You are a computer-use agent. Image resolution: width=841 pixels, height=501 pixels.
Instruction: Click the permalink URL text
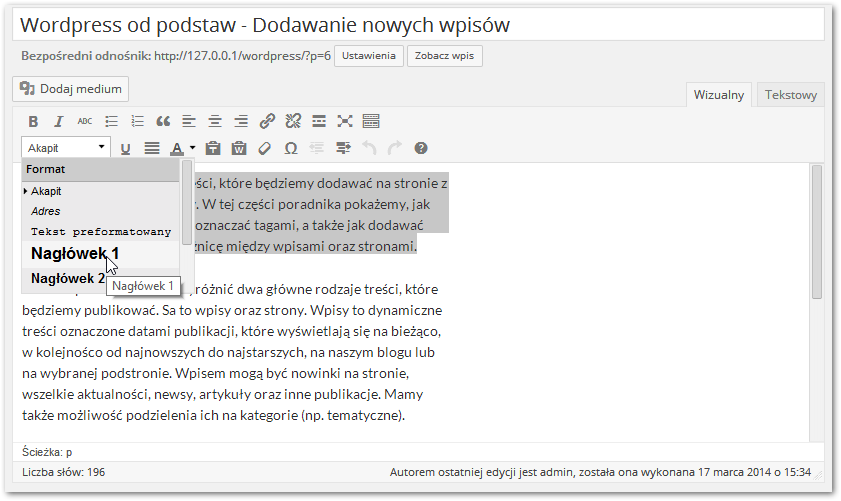pyautogui.click(x=242, y=56)
